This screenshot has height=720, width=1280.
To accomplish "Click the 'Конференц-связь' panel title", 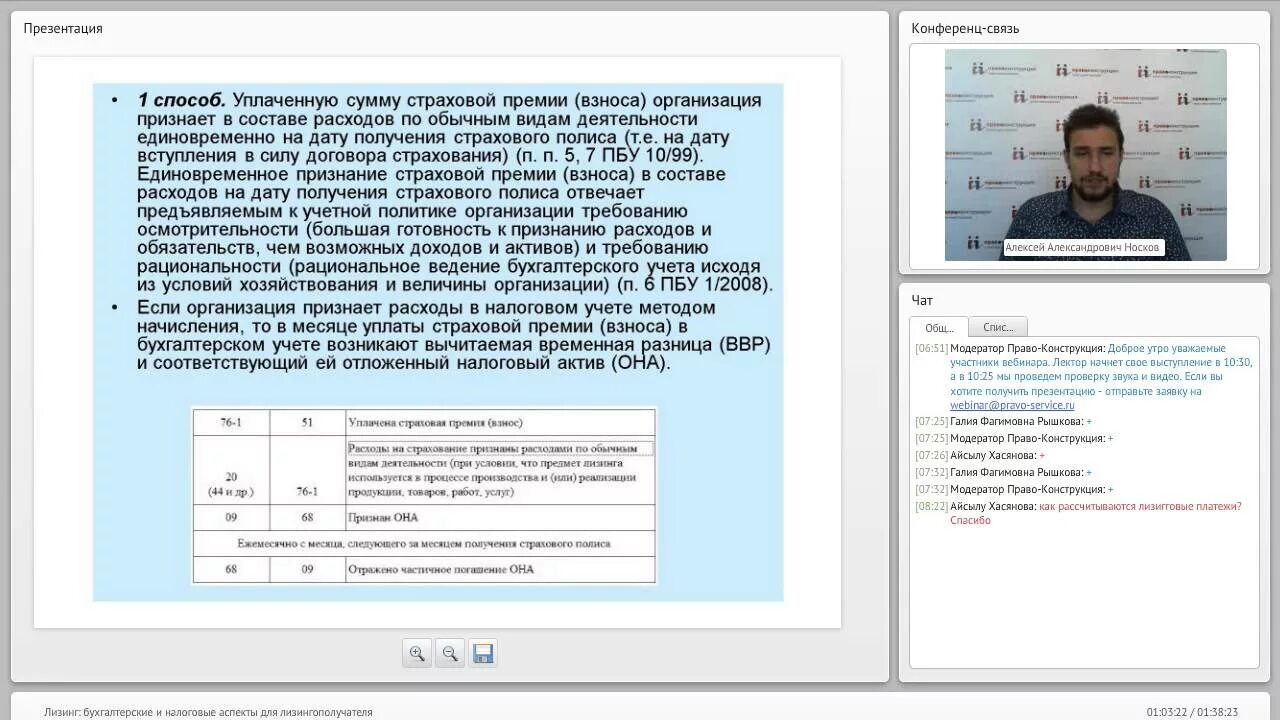I will pyautogui.click(x=965, y=28).
